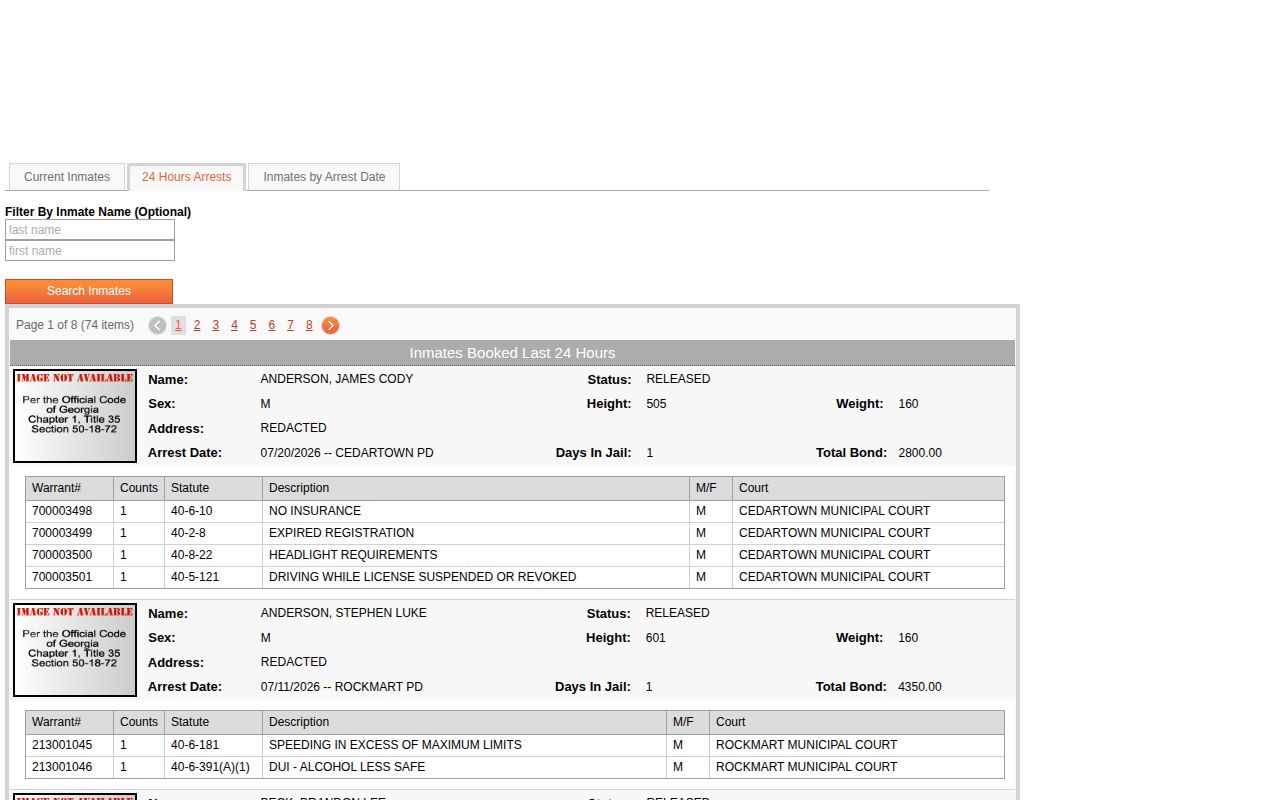Open page 1 of results

pos(178,325)
